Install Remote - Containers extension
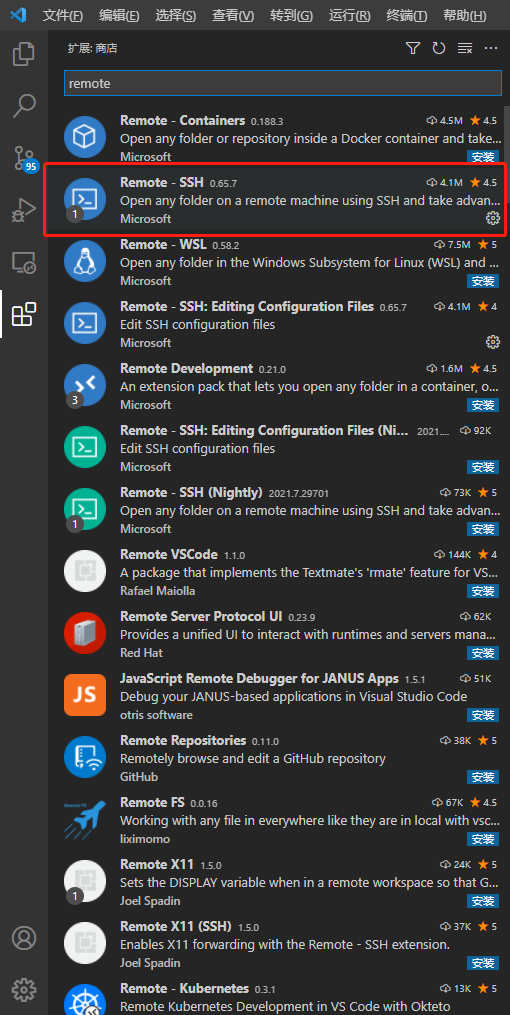This screenshot has height=1015, width=510. 483,157
